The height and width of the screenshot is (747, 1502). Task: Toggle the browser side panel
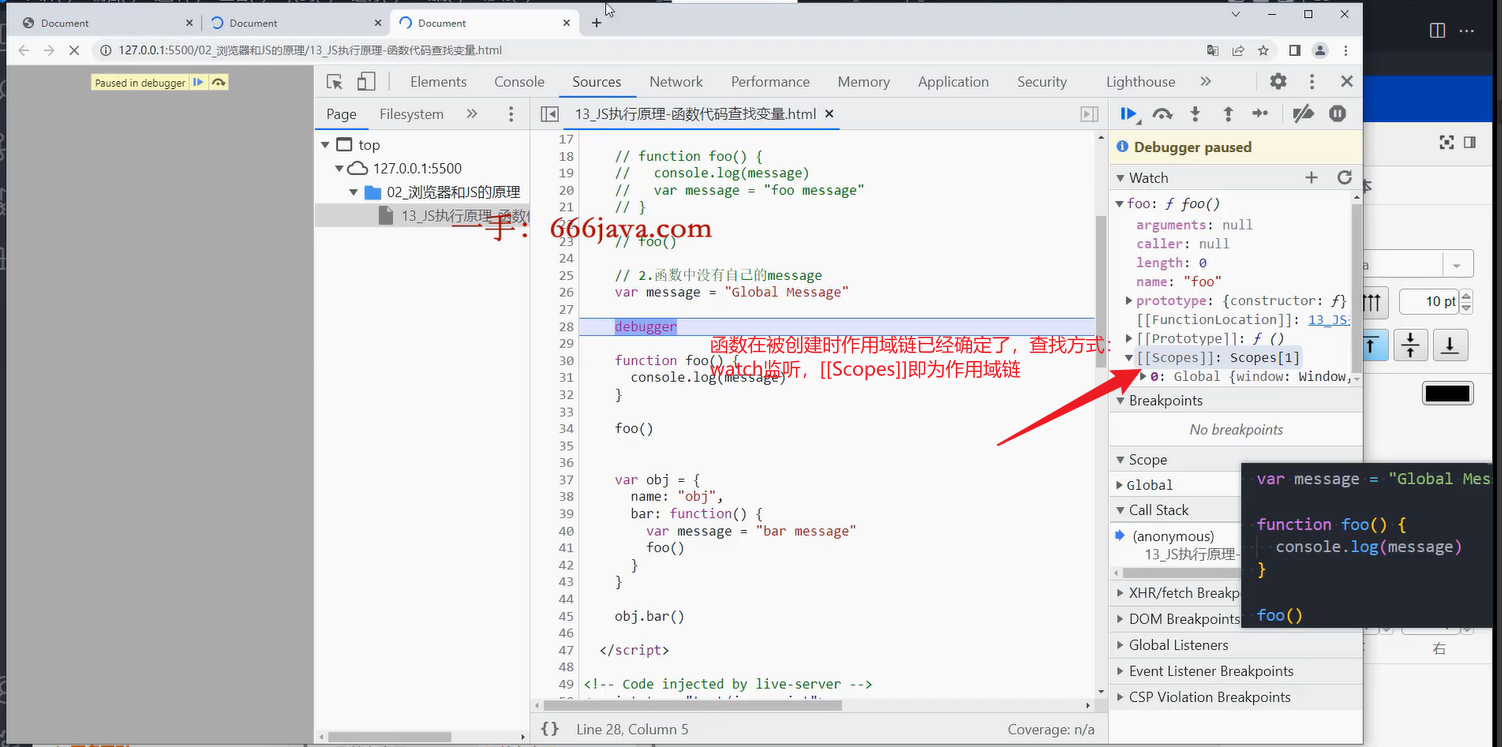pyautogui.click(x=1294, y=50)
